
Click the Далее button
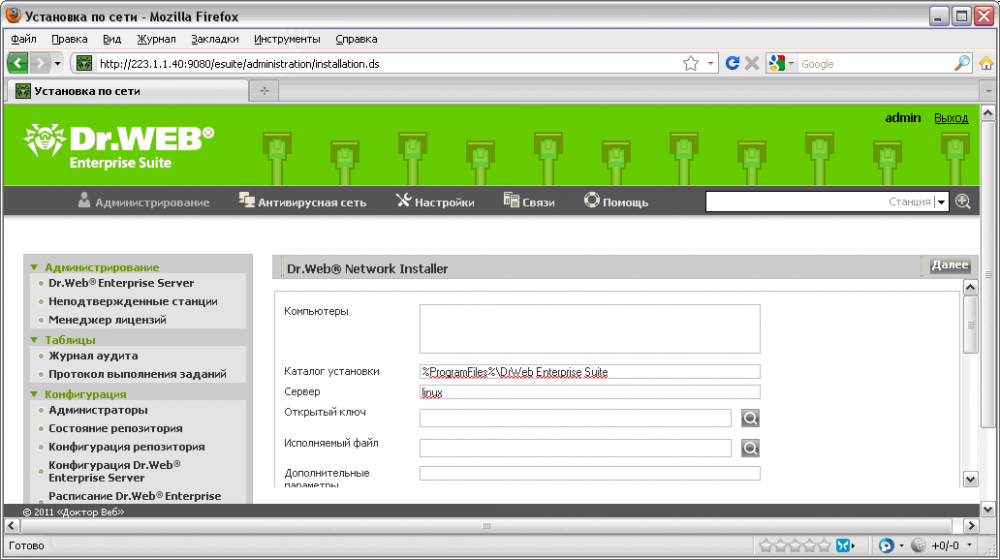tap(949, 265)
